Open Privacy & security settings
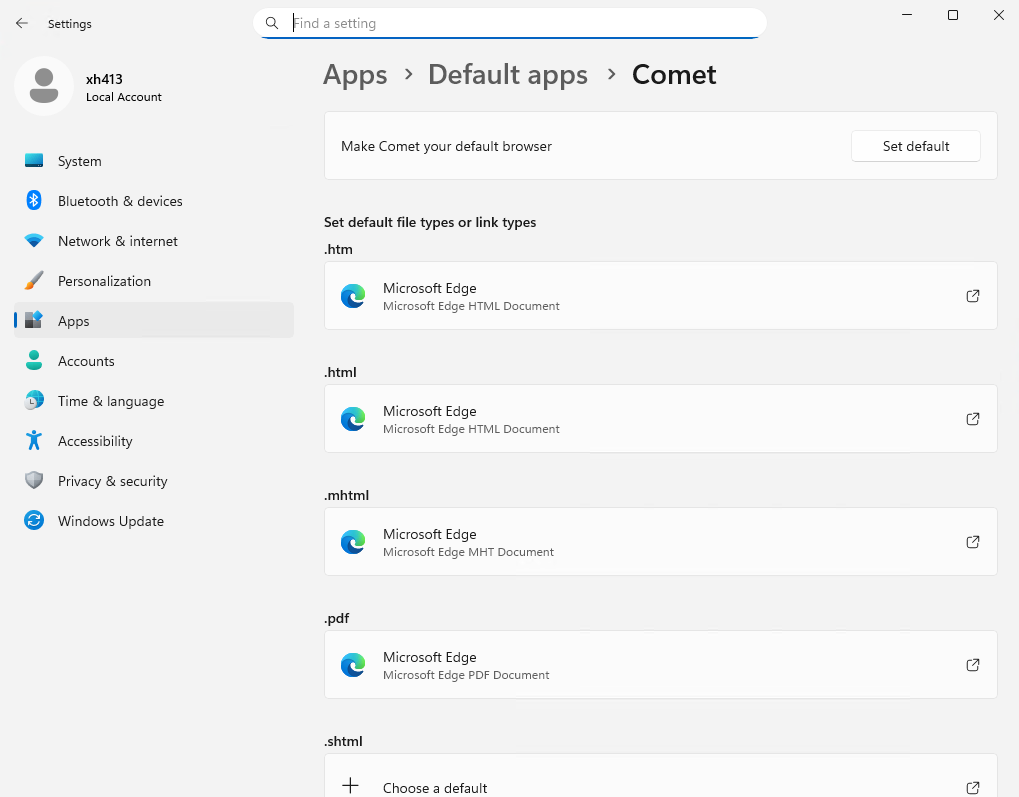Viewport: 1019px width, 797px height. pos(112,481)
